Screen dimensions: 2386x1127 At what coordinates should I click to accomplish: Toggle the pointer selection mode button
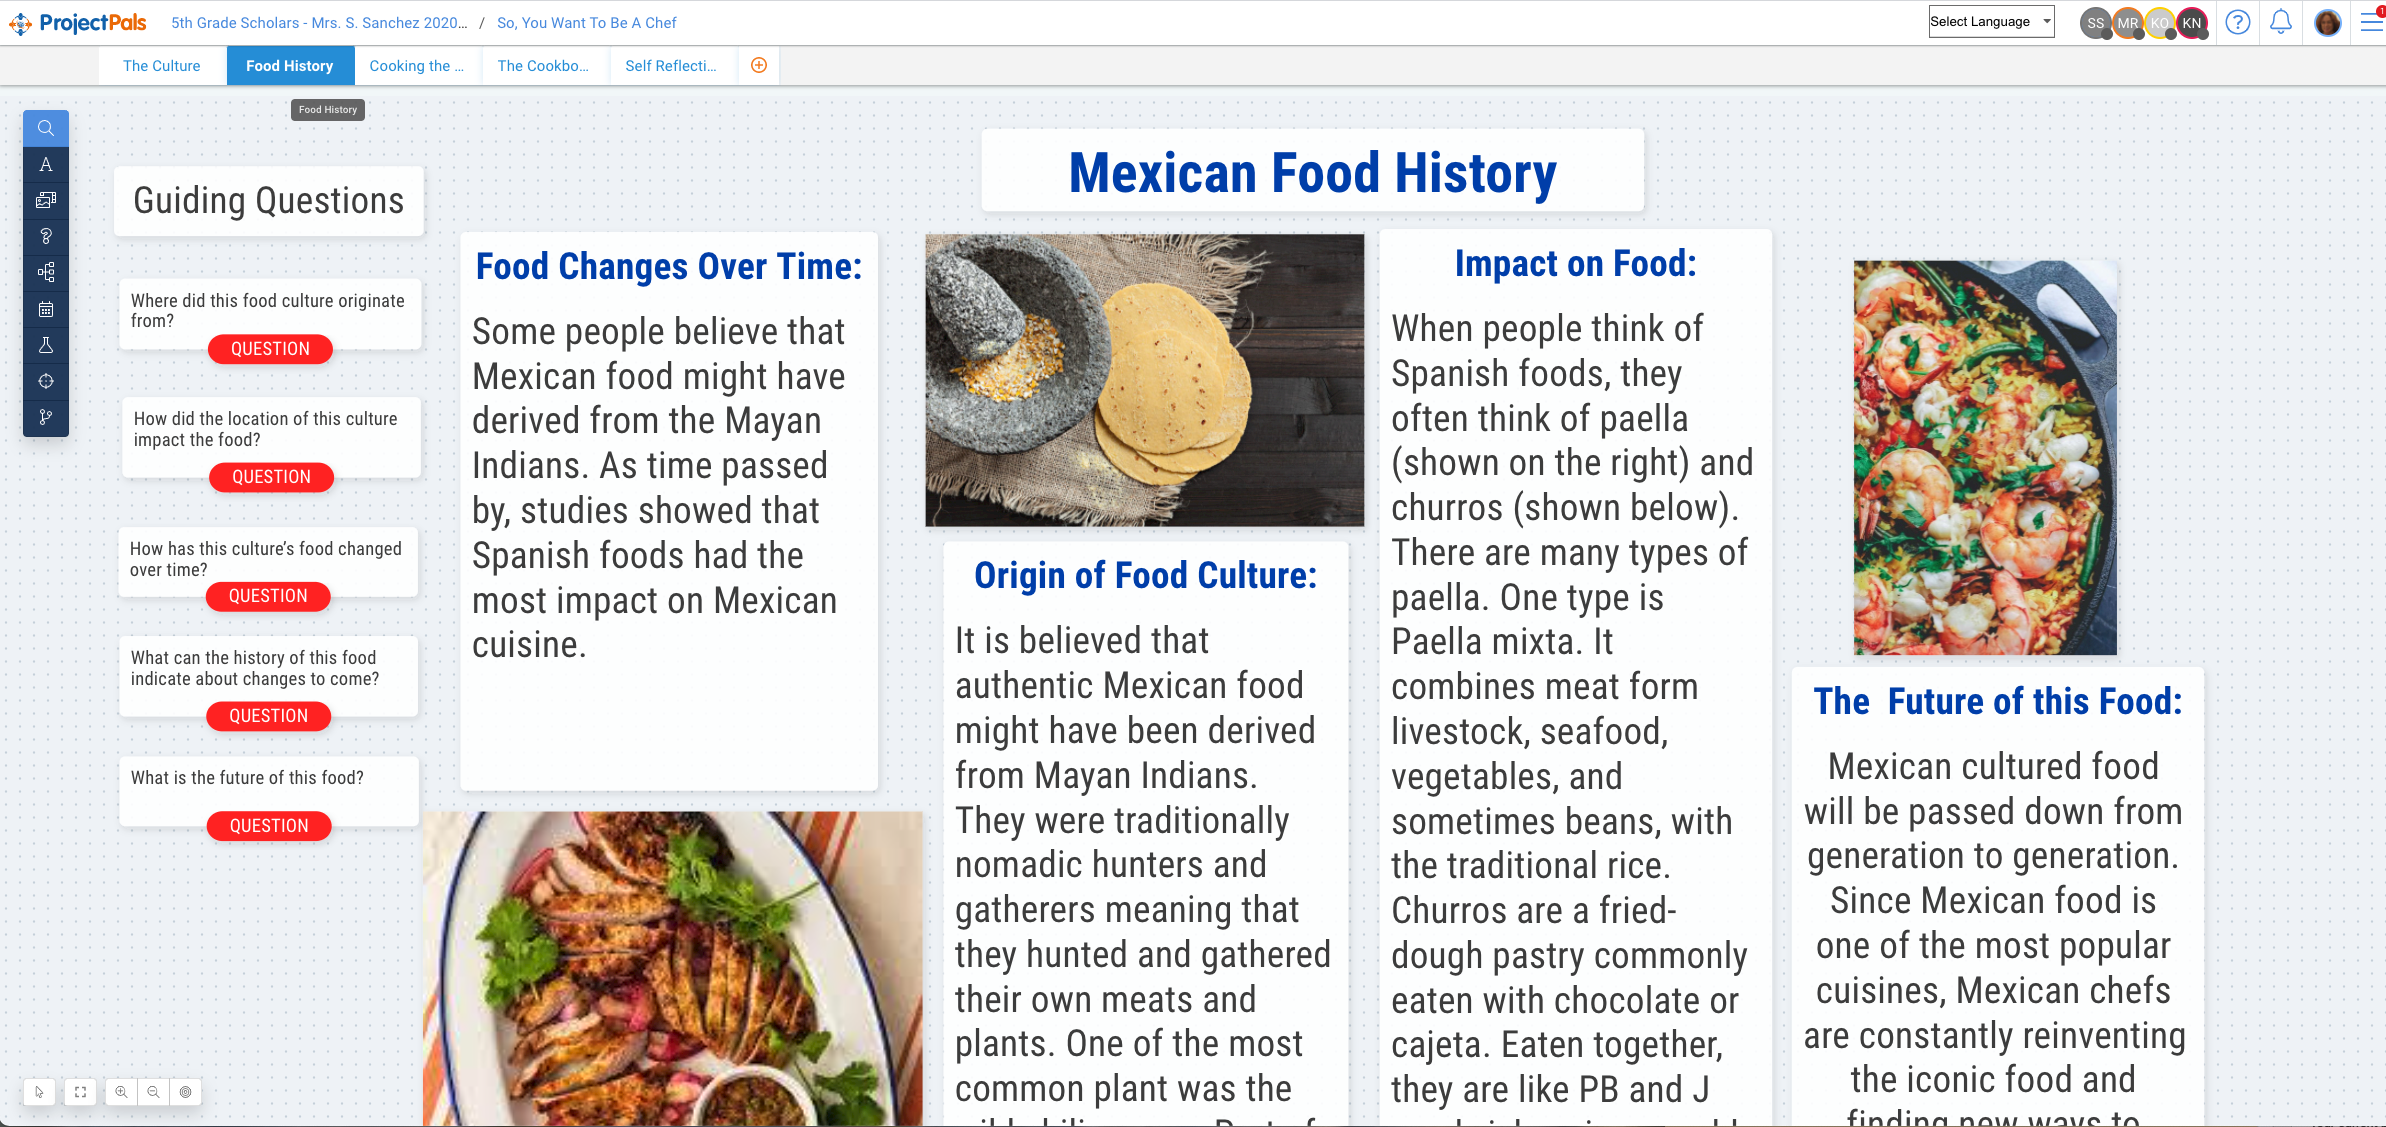pyautogui.click(x=39, y=1092)
